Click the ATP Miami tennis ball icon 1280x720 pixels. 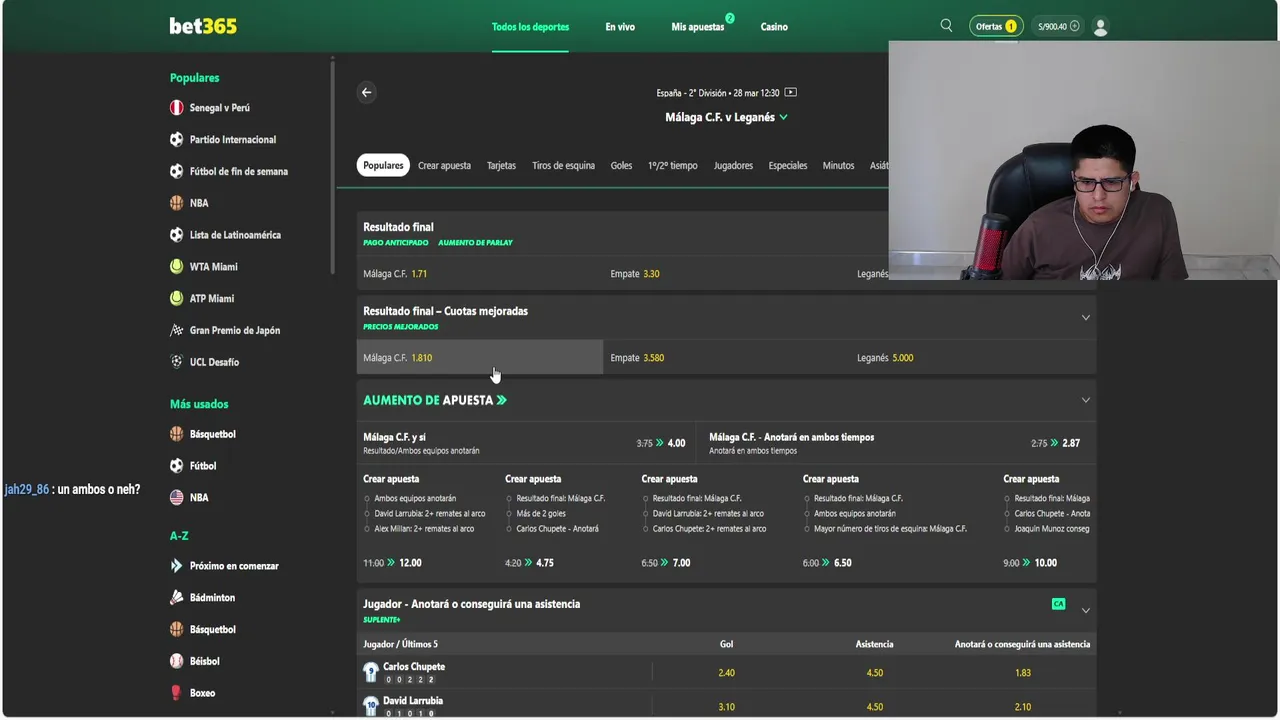(x=176, y=298)
